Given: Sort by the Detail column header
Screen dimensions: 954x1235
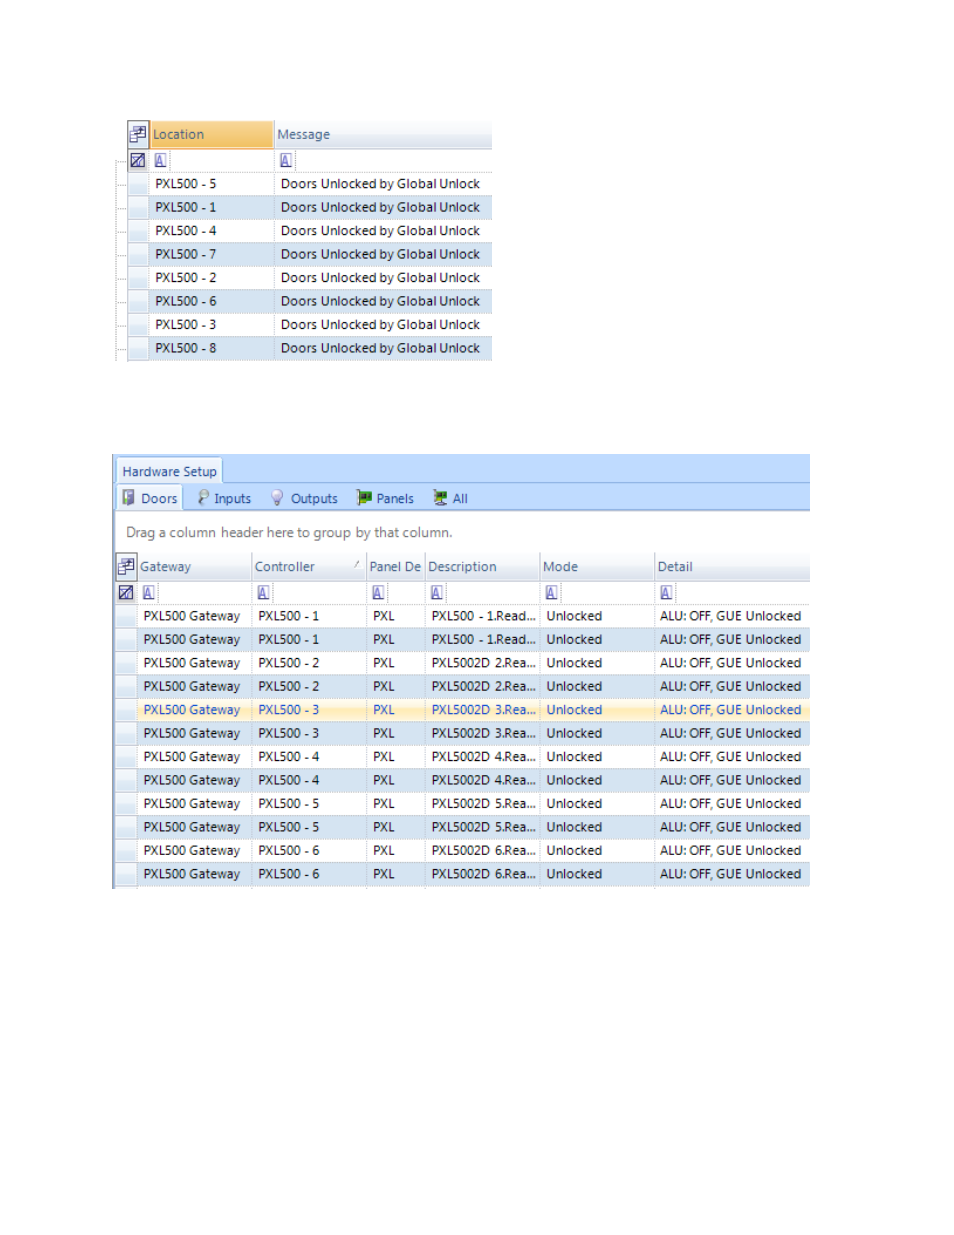Looking at the screenshot, I should click(x=732, y=566).
